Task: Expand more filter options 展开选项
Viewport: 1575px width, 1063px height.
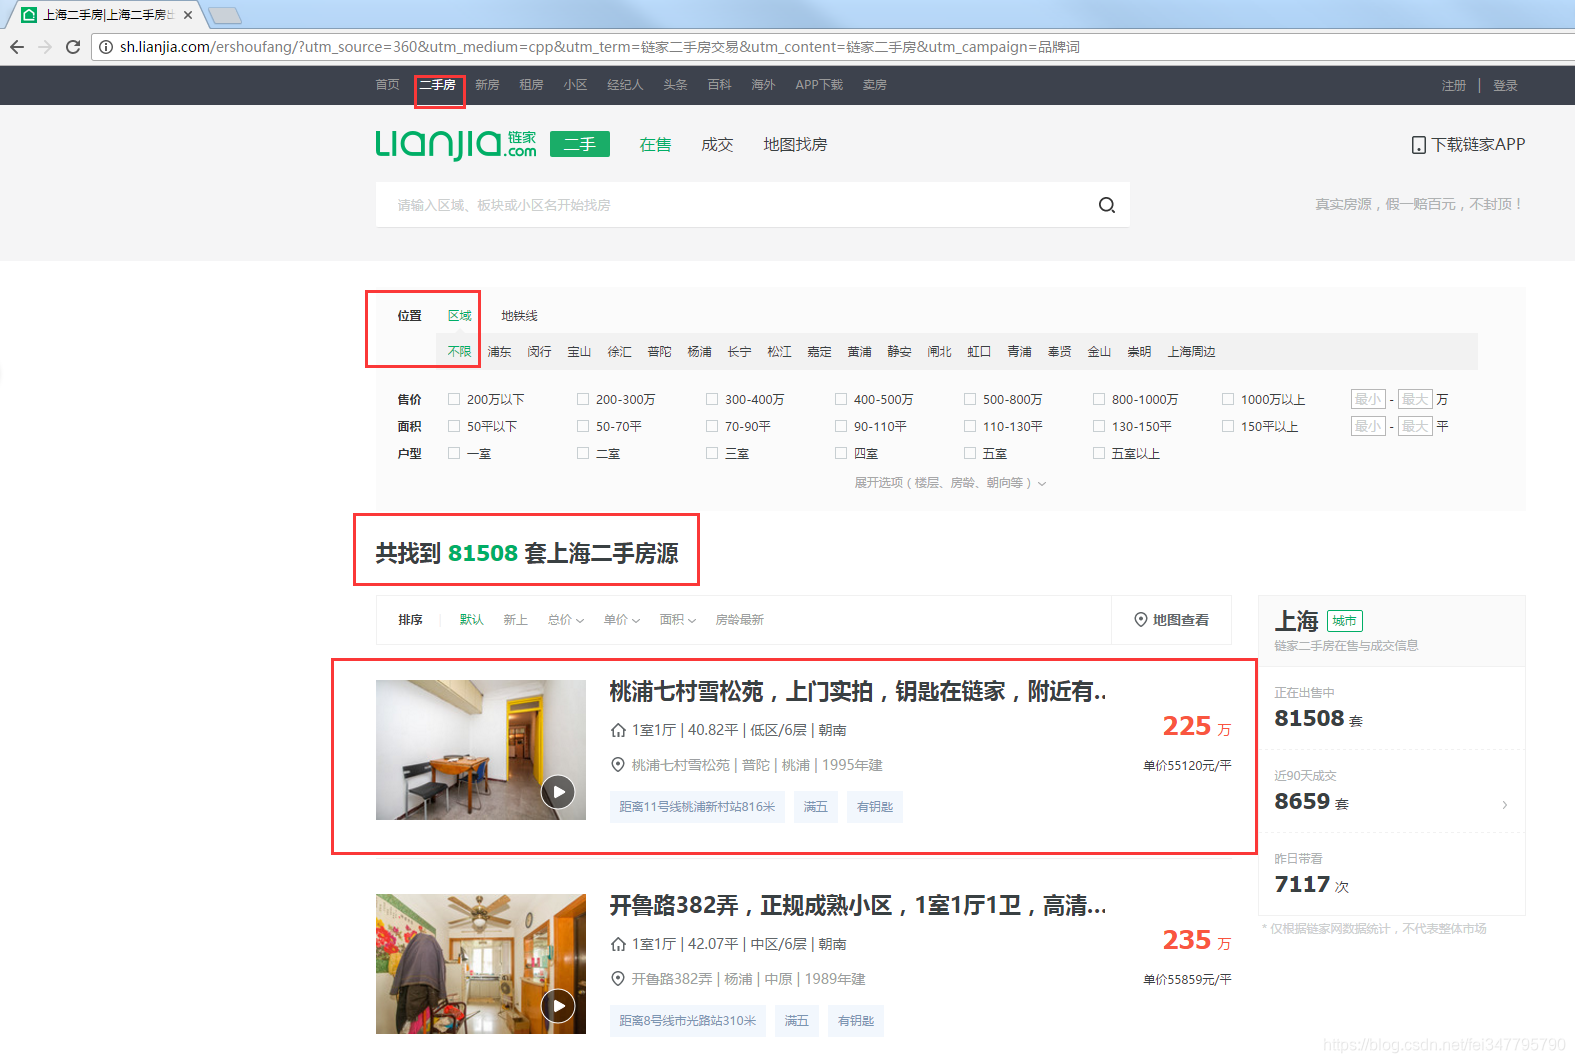Action: (950, 483)
